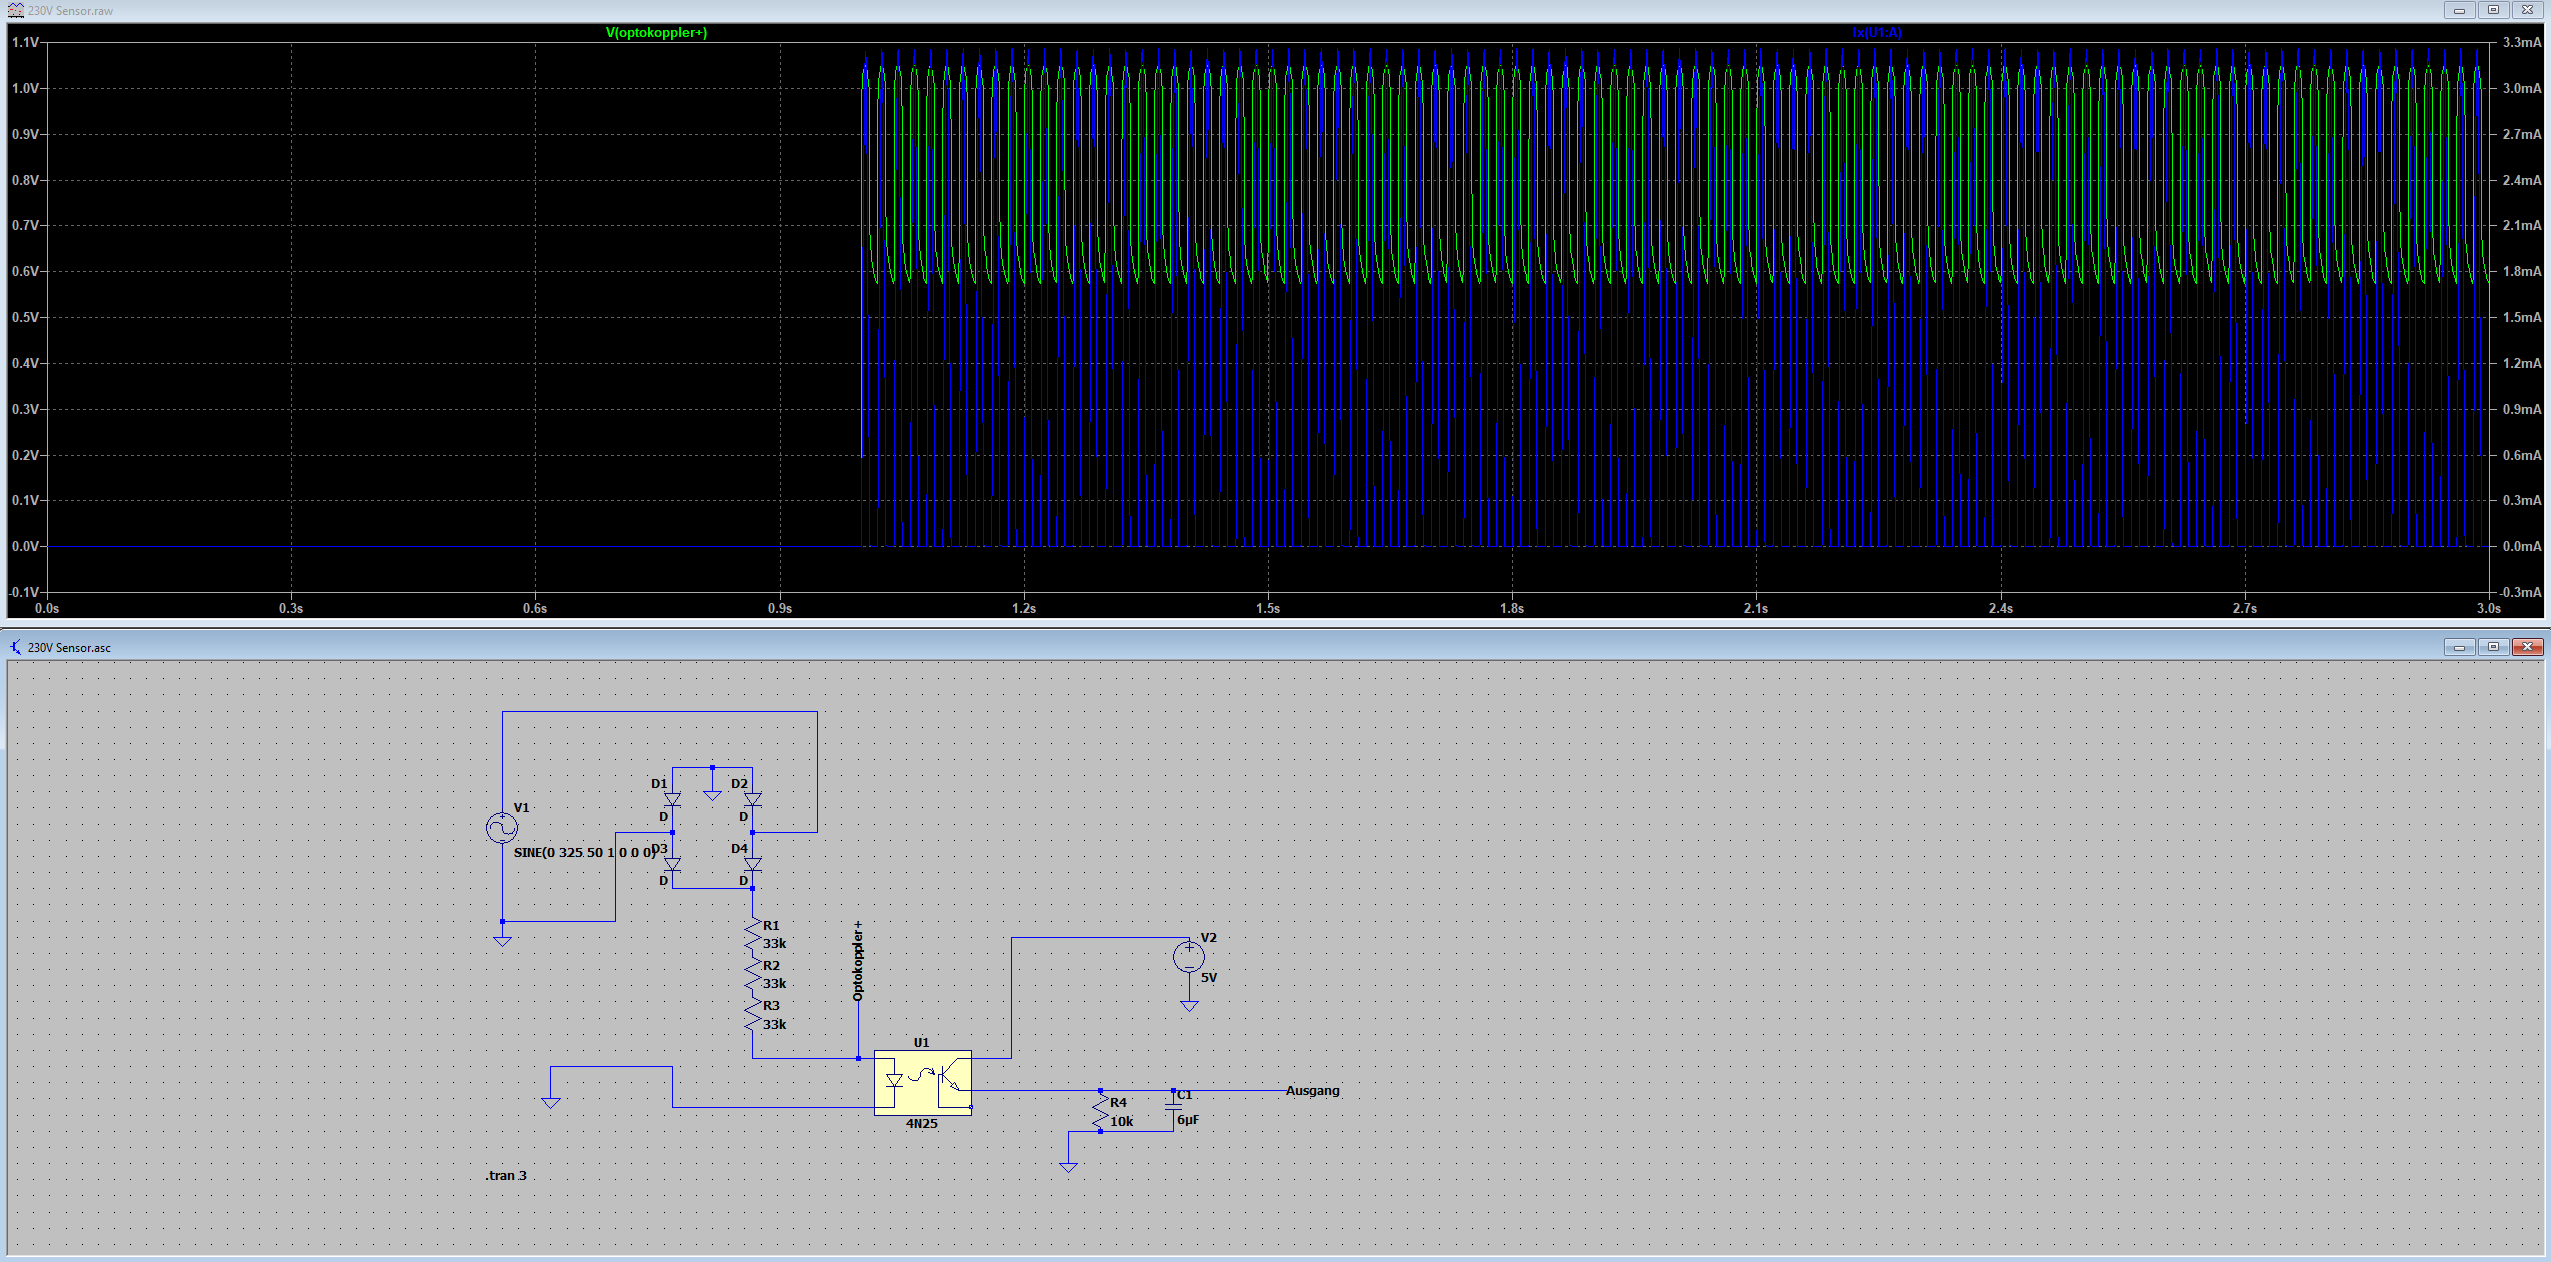Select diode D3 symbol in schematic
Image resolution: width=2551 pixels, height=1262 pixels.
click(672, 864)
